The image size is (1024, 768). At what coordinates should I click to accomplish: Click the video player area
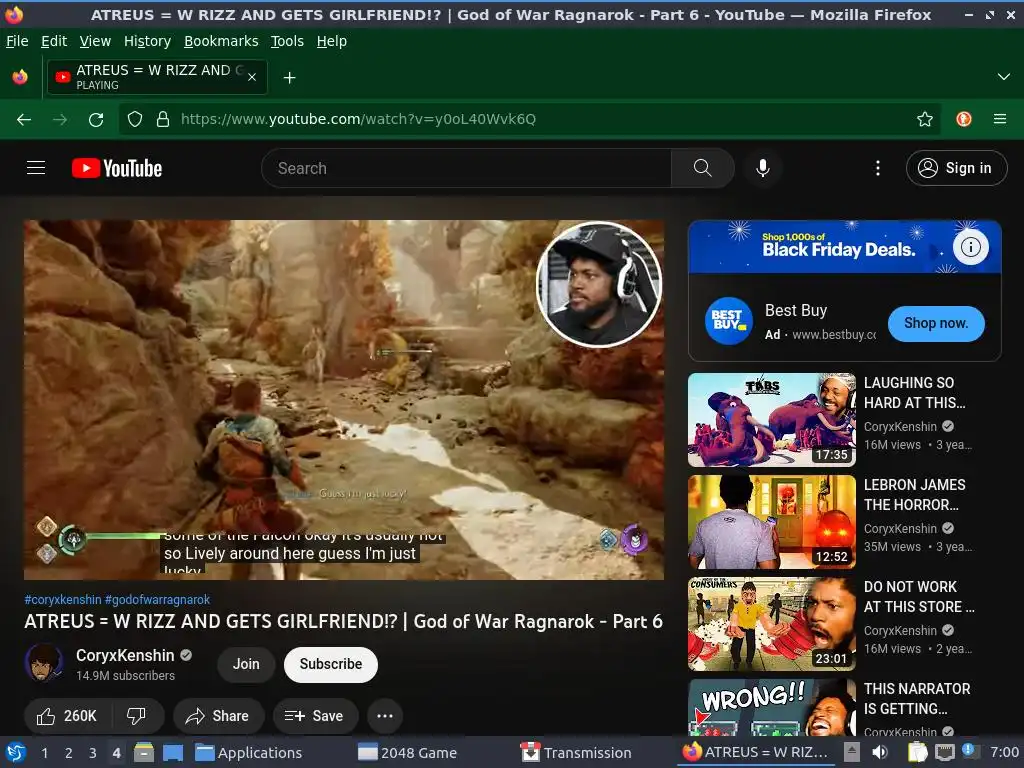[344, 399]
